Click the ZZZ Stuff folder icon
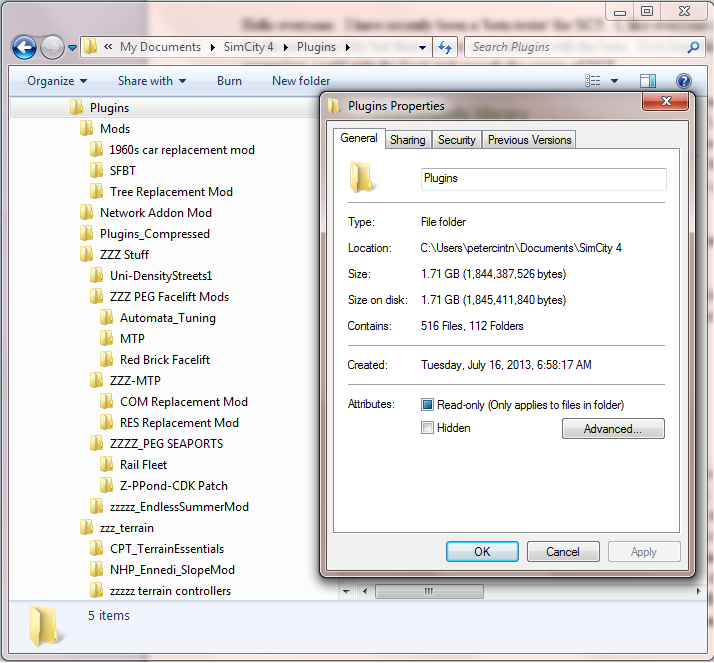This screenshot has height=663, width=714. pyautogui.click(x=87, y=255)
